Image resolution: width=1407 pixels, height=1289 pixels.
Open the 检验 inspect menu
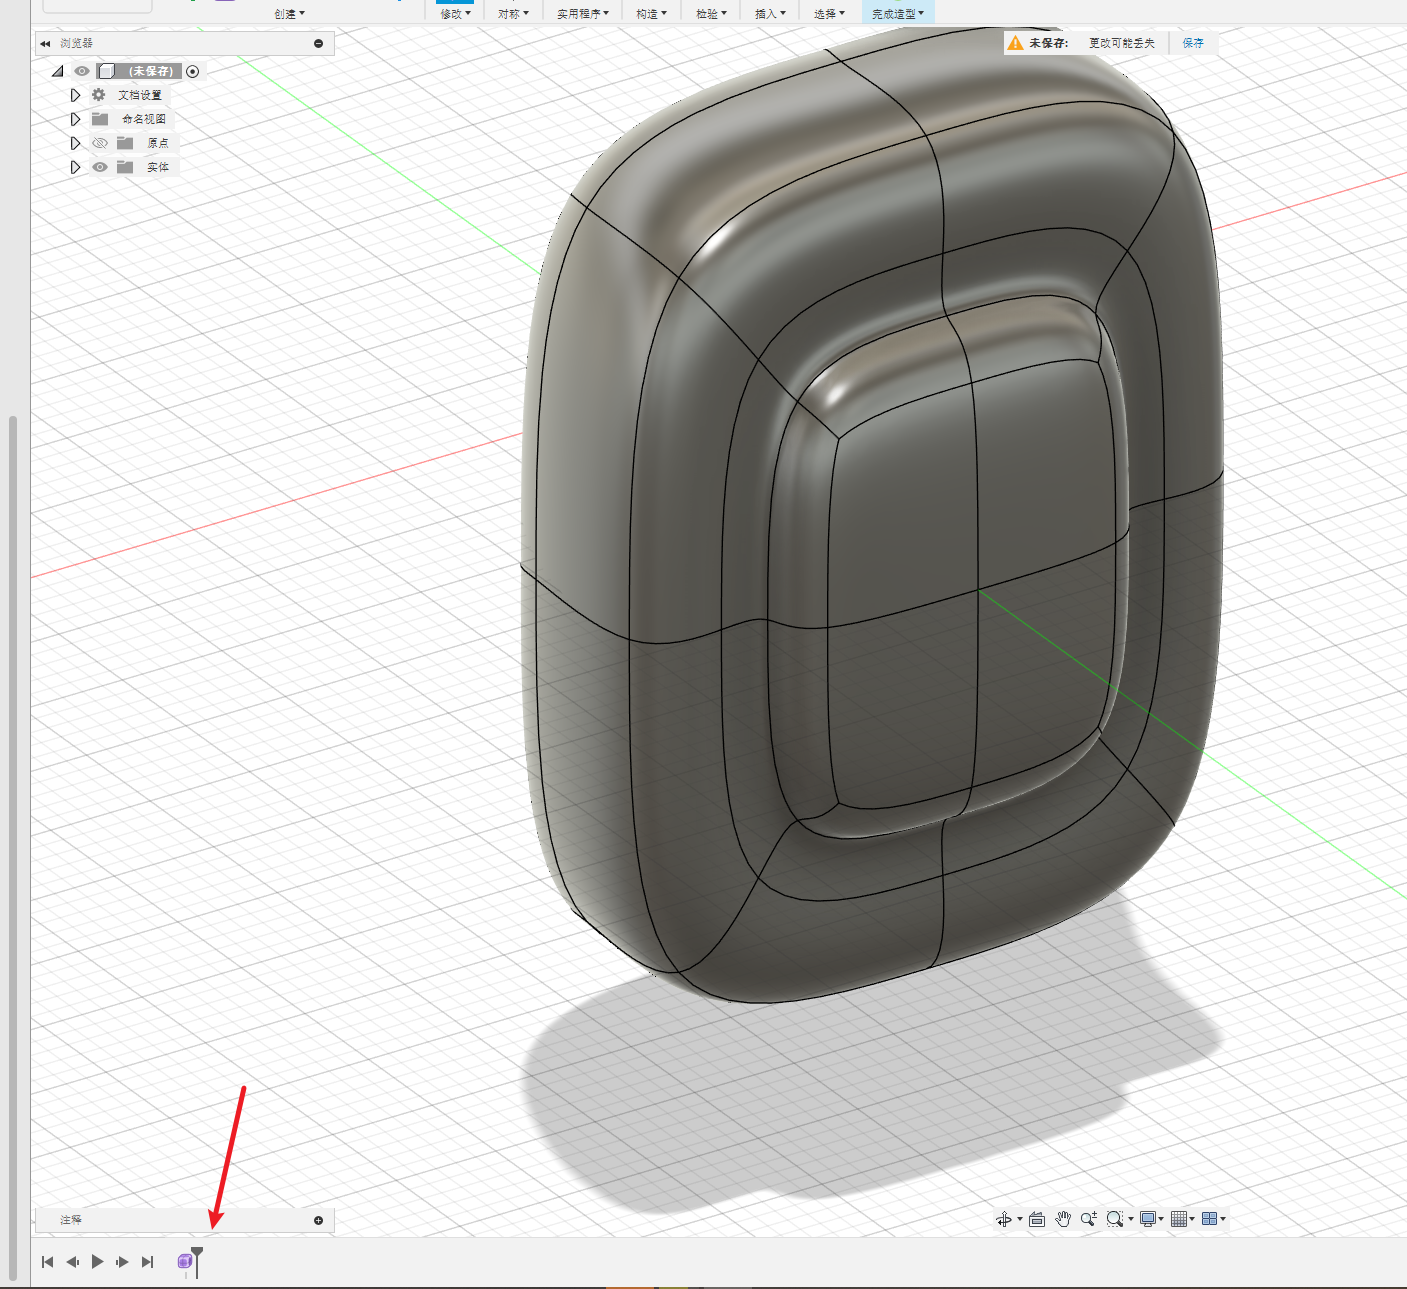[x=711, y=14]
